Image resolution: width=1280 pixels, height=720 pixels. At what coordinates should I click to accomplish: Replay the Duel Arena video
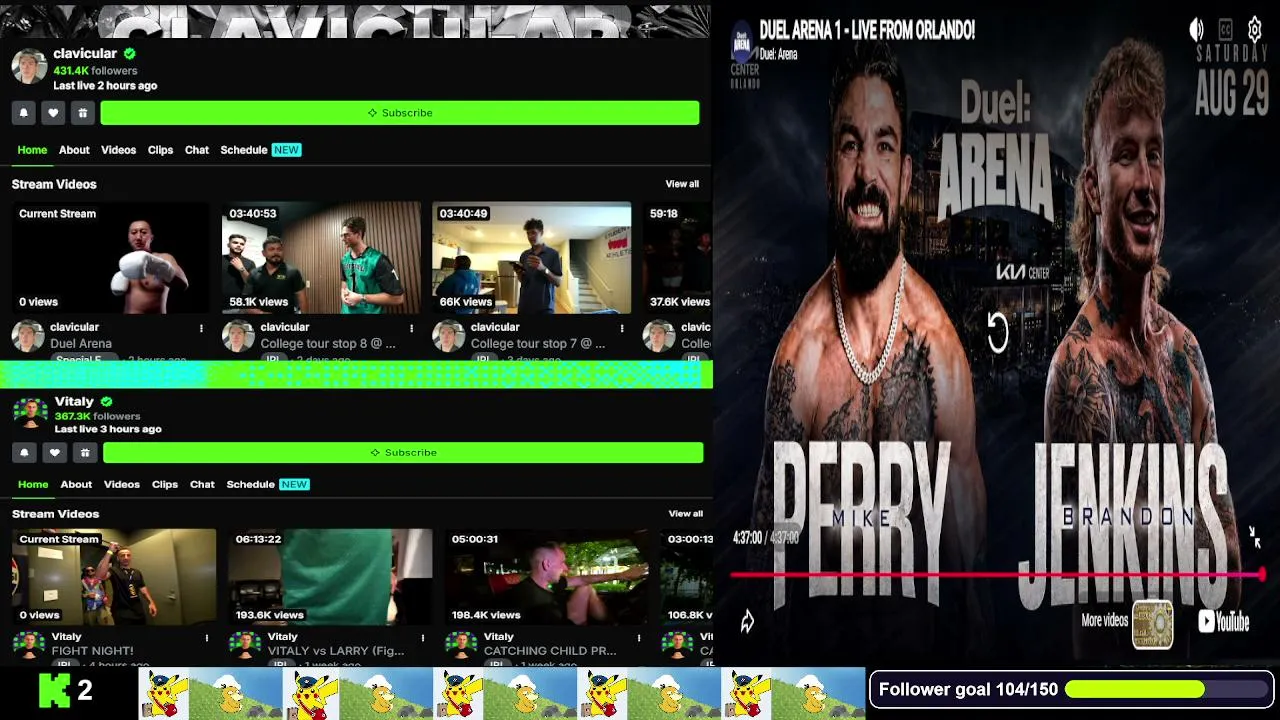tap(997, 333)
